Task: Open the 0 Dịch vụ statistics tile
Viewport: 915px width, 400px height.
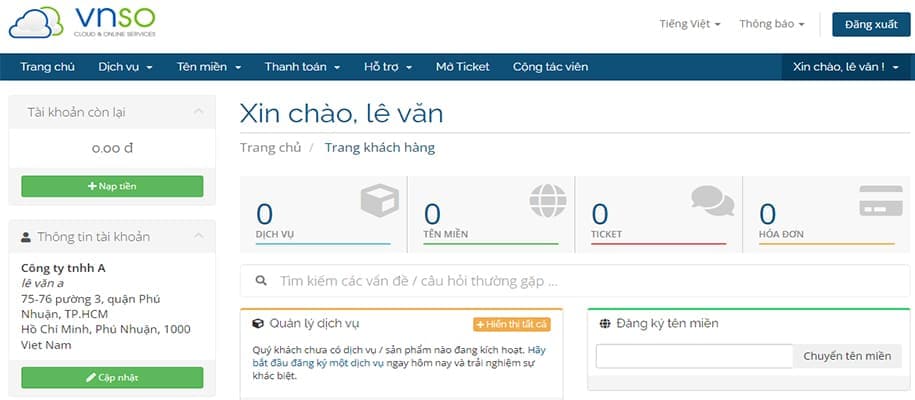Action: point(323,214)
